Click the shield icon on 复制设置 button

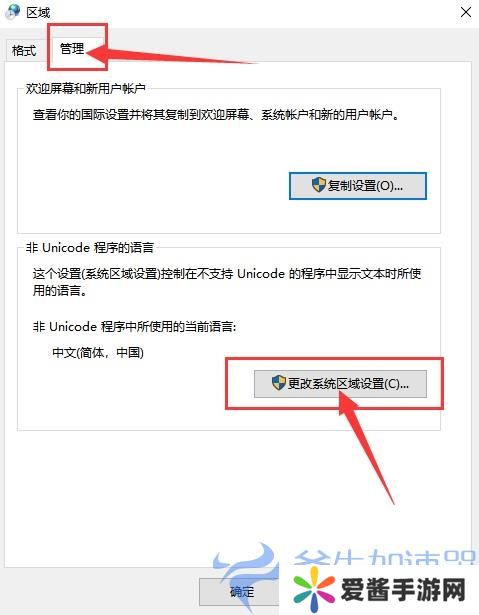click(319, 185)
